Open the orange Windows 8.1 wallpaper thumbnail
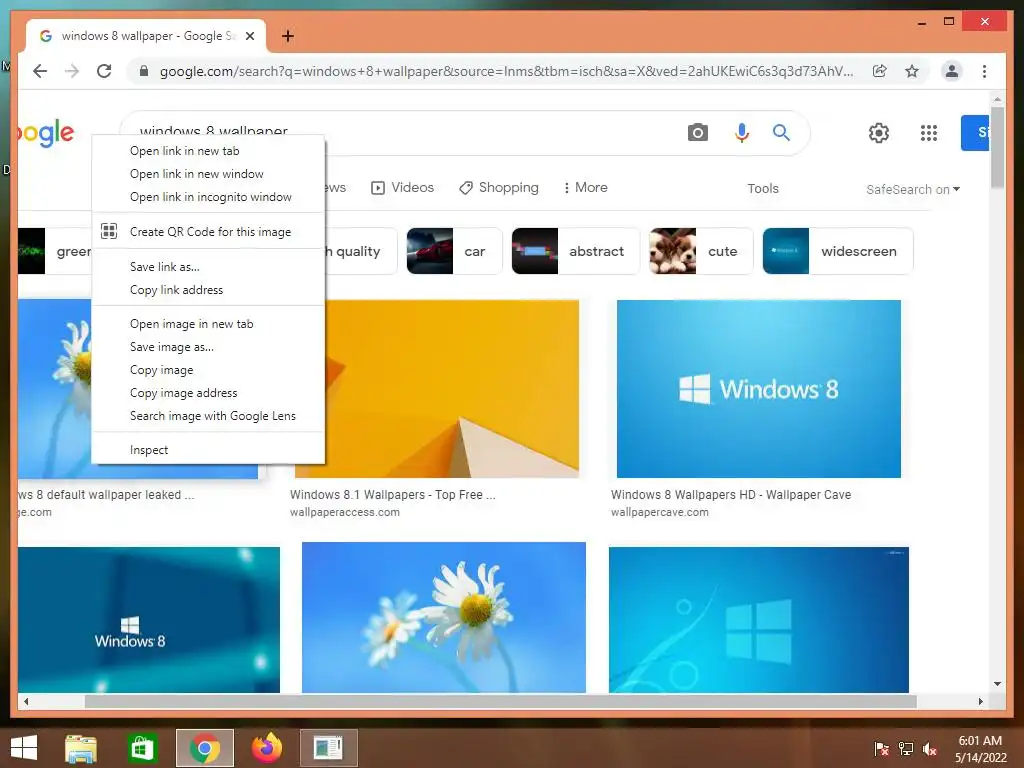 coord(452,389)
